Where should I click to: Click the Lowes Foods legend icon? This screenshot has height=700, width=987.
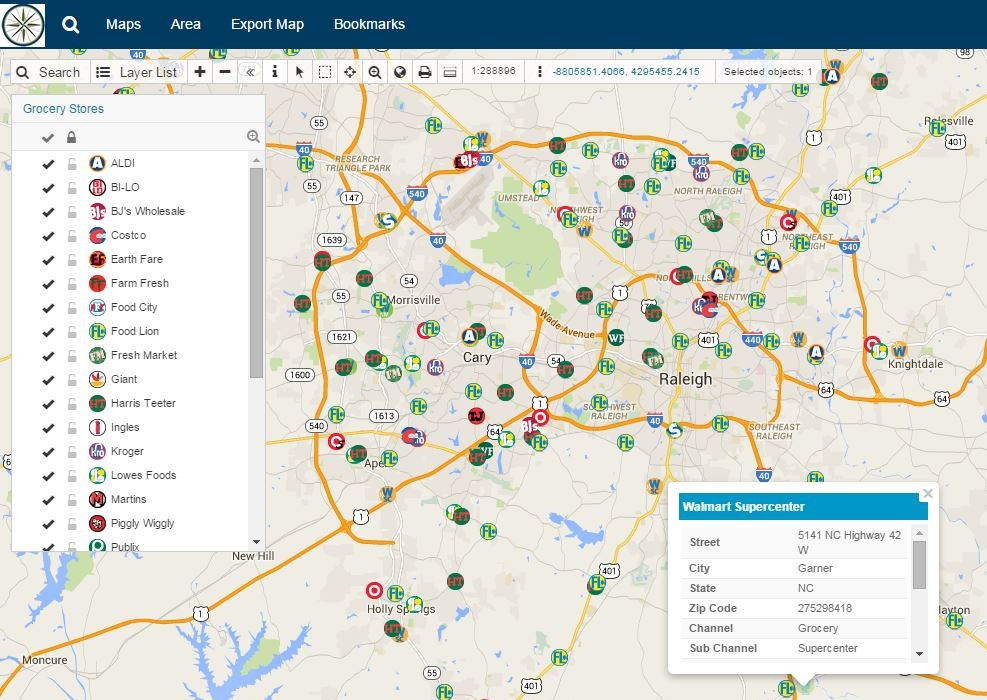click(x=97, y=475)
